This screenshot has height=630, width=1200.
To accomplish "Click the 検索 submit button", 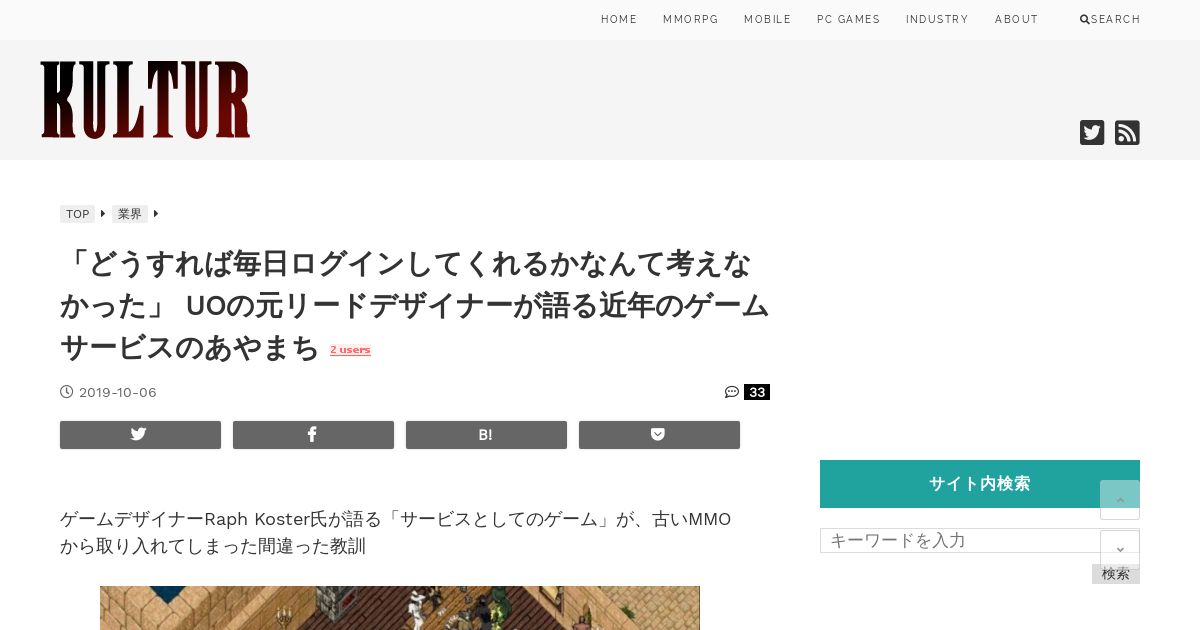I will point(1116,574).
